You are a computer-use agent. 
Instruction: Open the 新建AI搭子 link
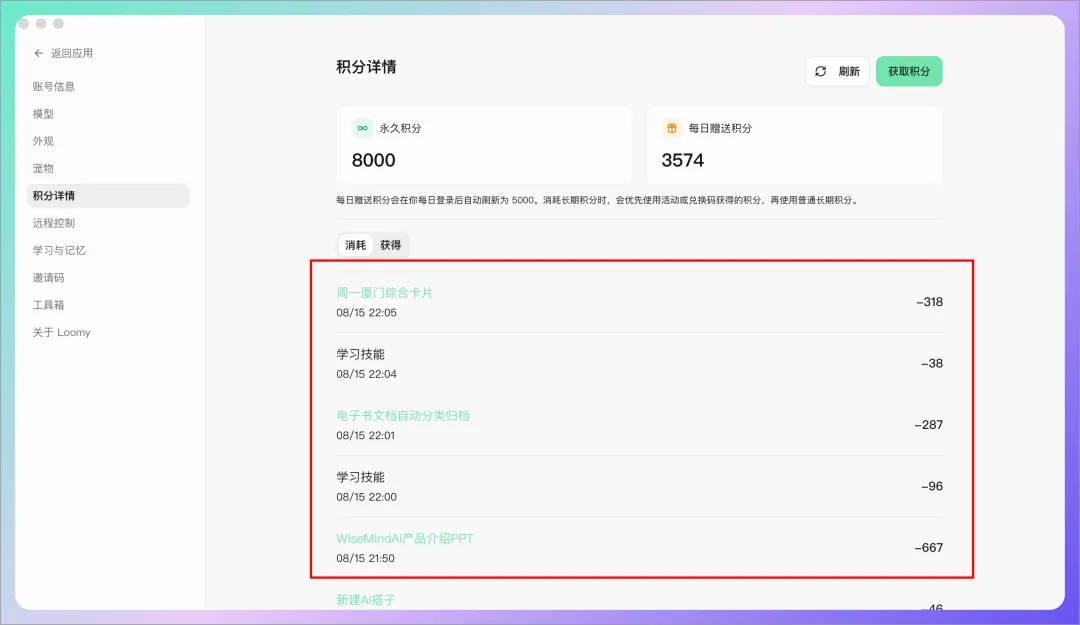coord(366,600)
